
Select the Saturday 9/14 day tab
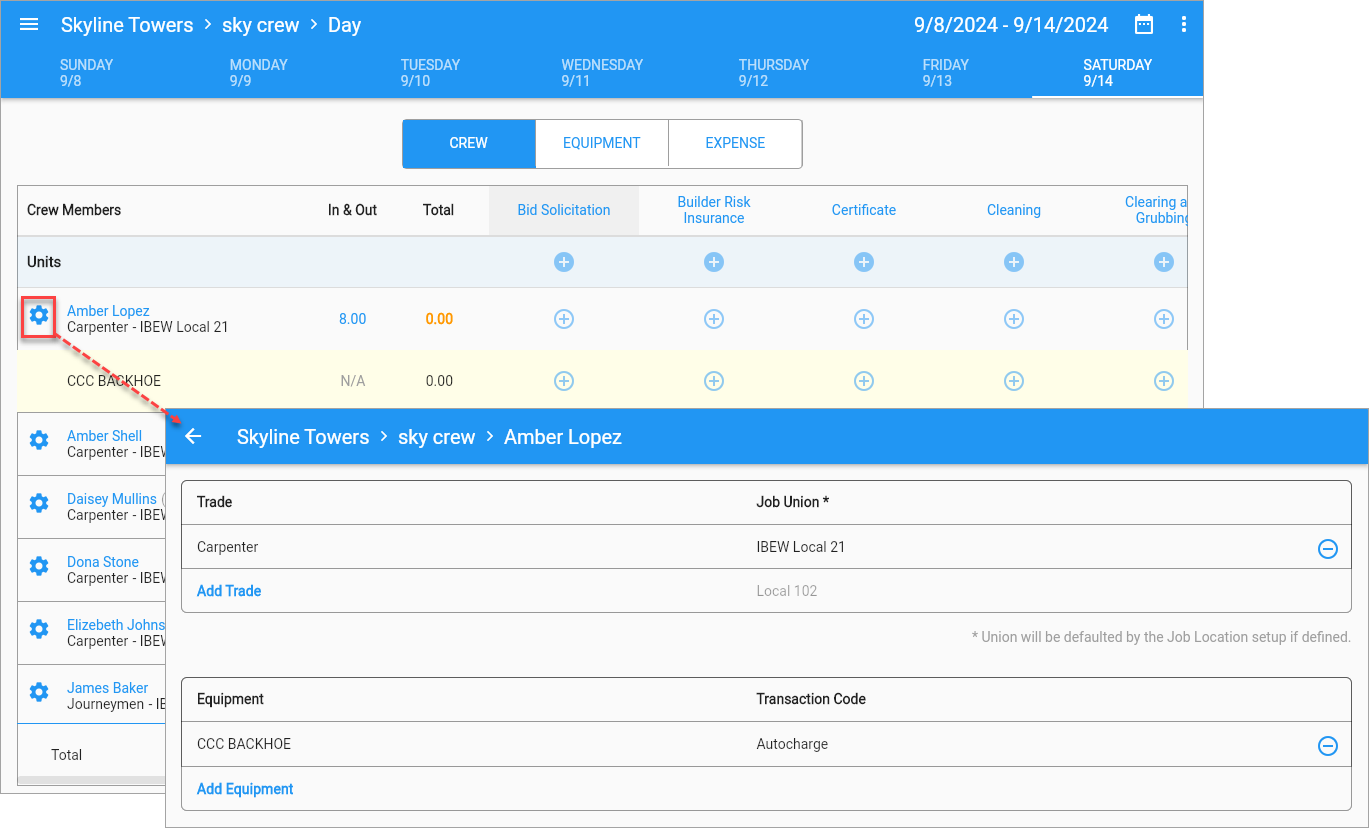[x=1117, y=73]
